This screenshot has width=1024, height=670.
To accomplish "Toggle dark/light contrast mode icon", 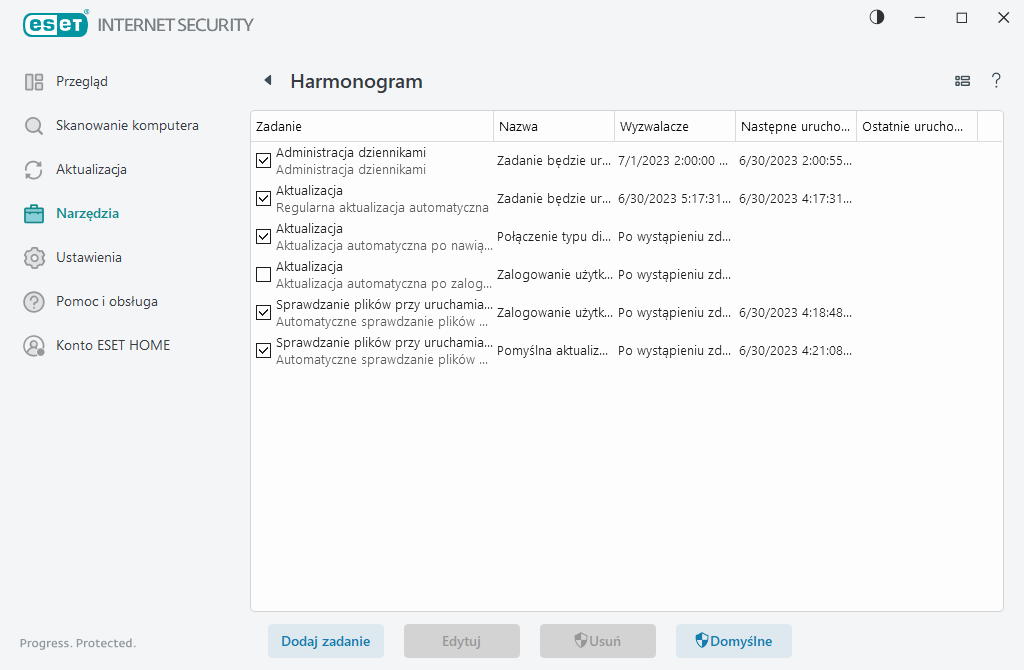I will point(877,18).
